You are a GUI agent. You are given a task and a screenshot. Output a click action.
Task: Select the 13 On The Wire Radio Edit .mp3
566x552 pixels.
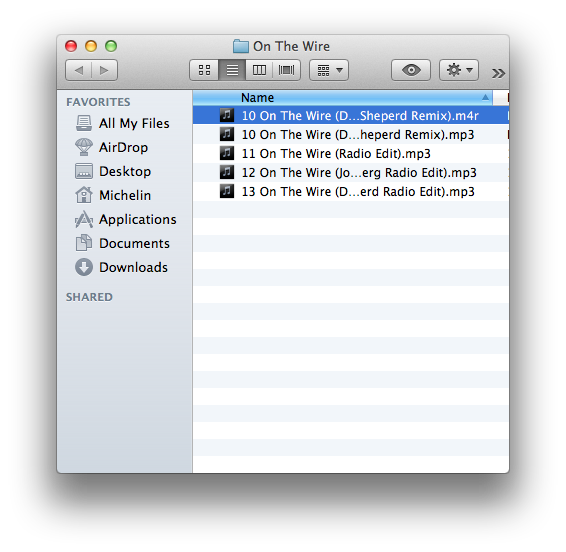[x=351, y=192]
